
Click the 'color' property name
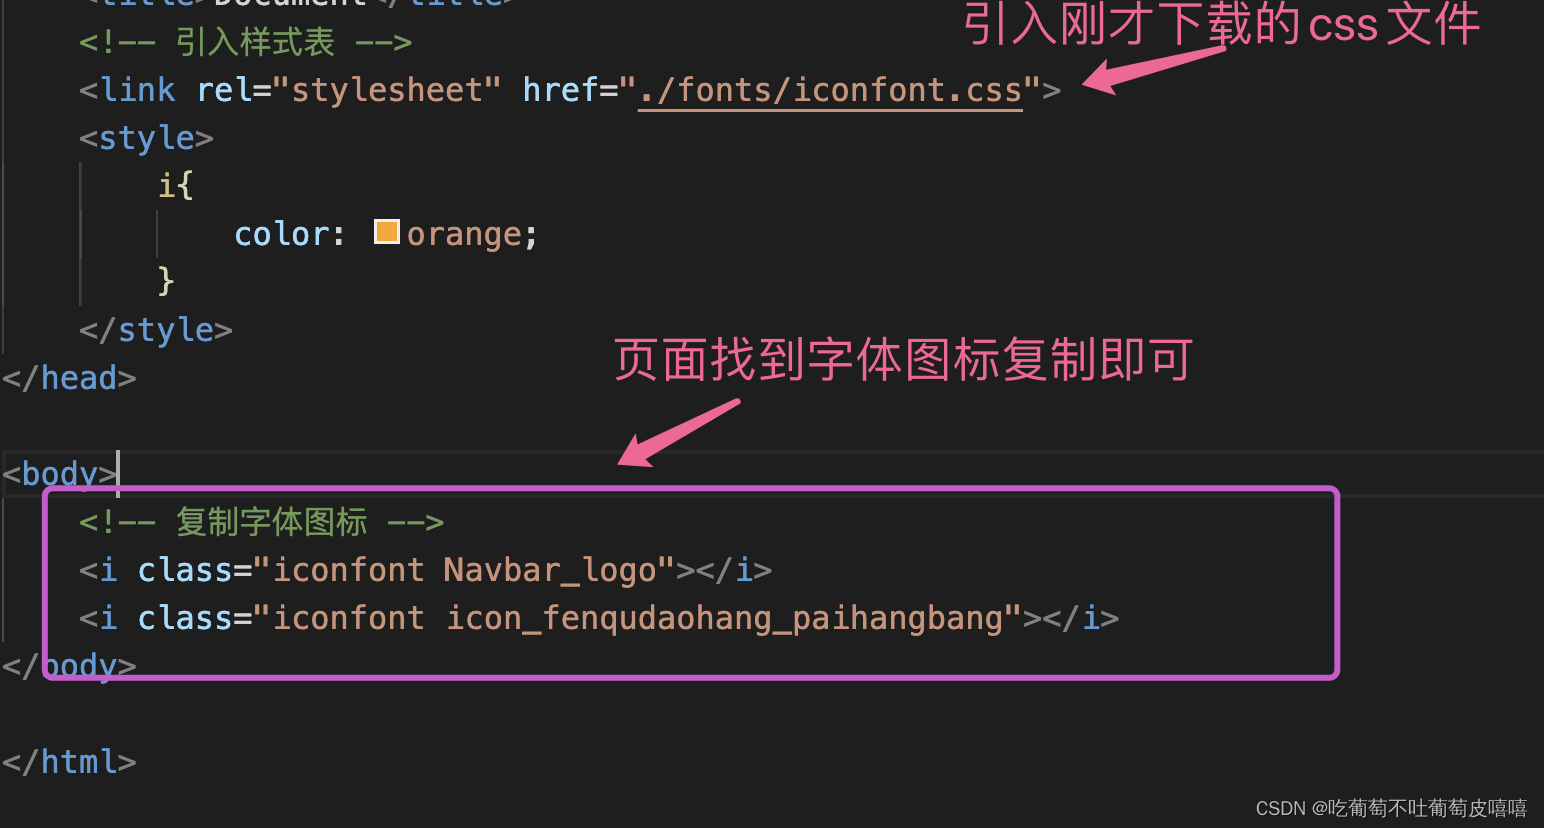point(281,234)
